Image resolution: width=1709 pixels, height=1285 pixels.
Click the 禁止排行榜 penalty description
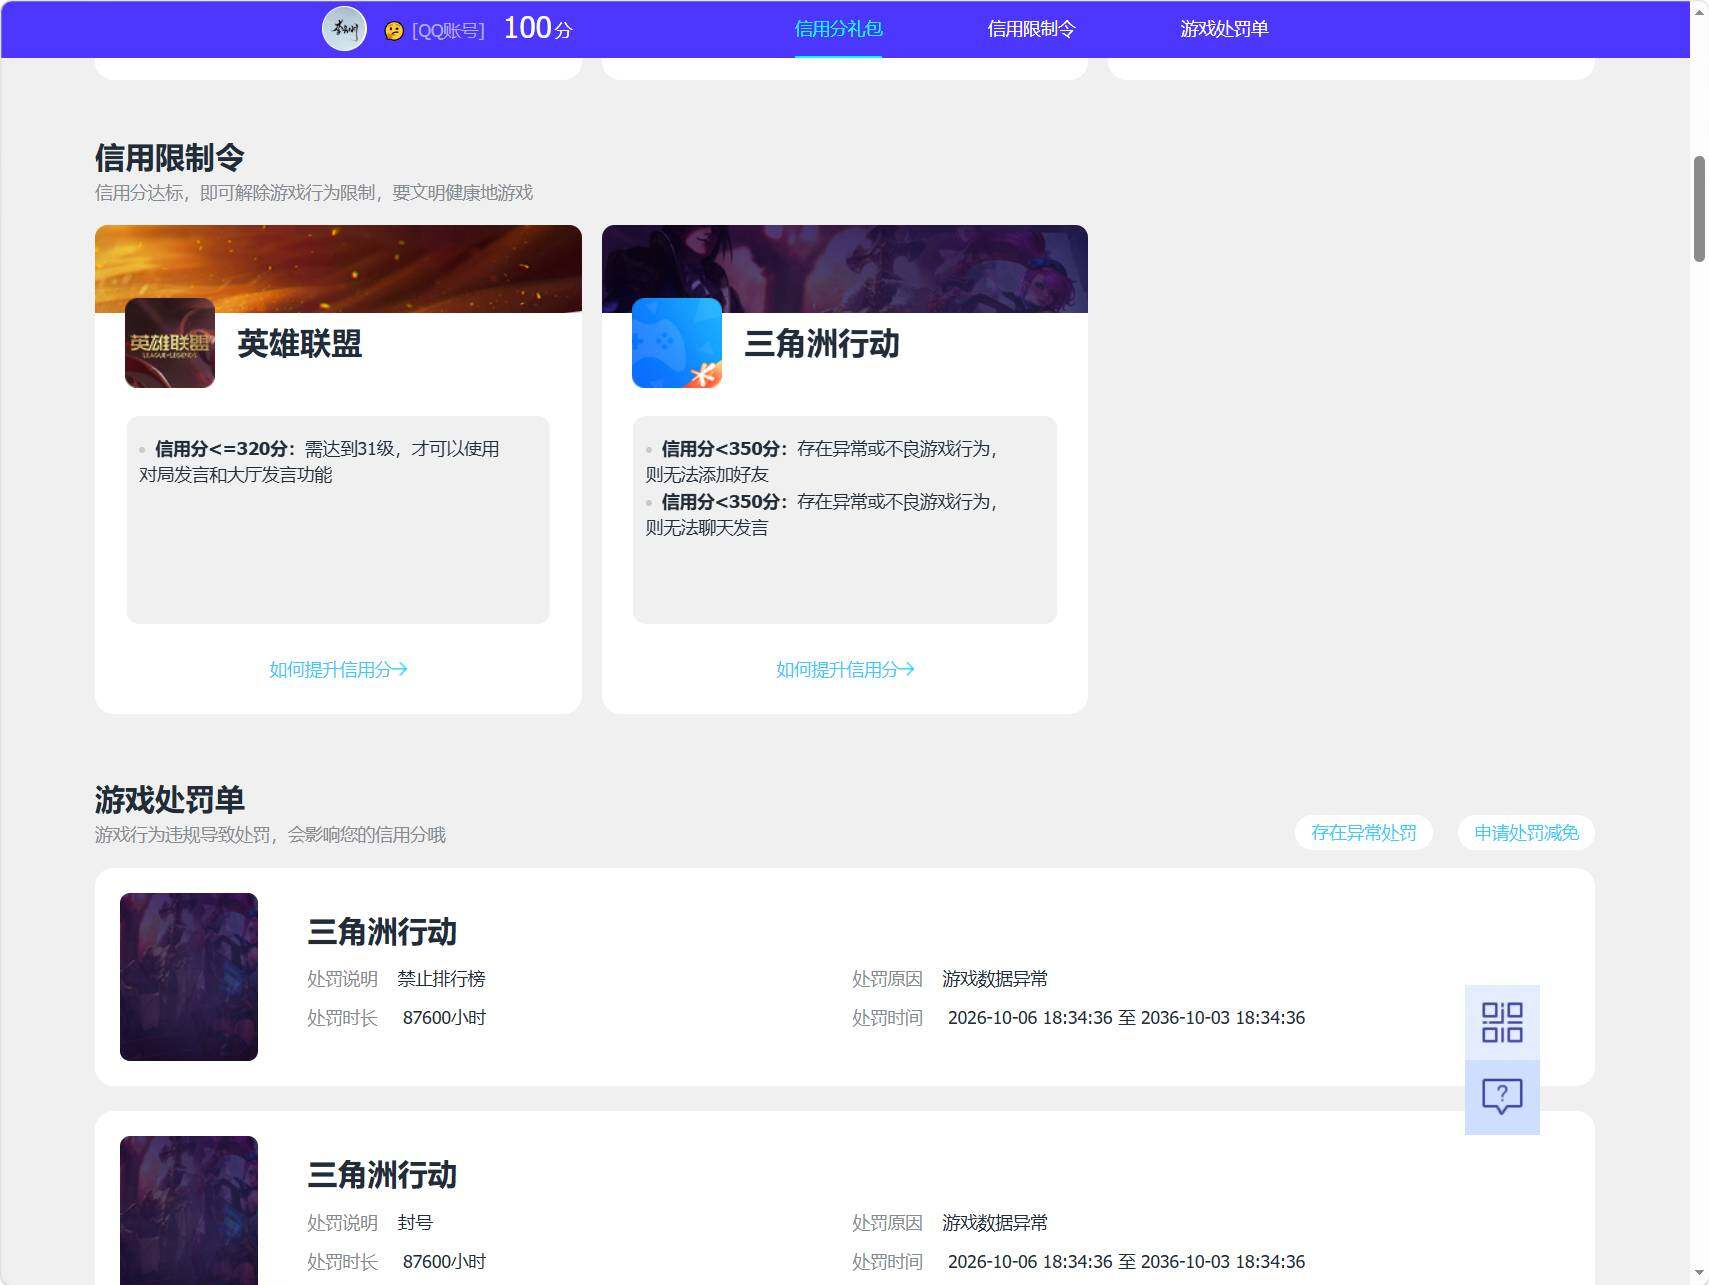(441, 979)
